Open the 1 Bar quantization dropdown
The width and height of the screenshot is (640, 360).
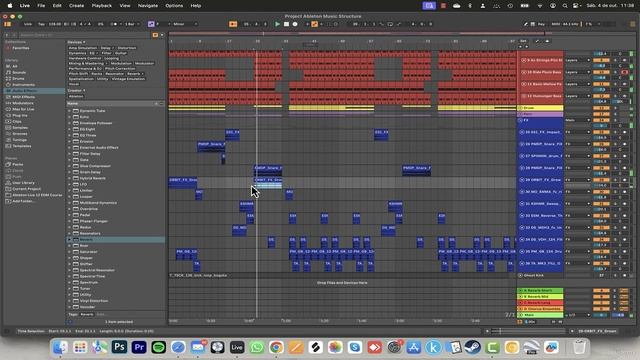pyautogui.click(x=131, y=24)
